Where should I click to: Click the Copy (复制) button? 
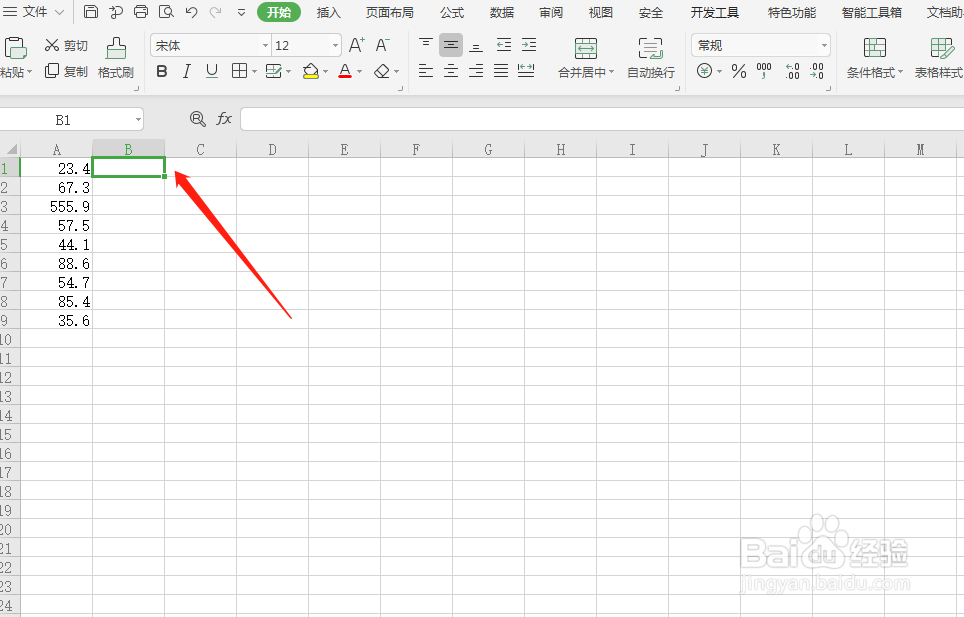[66, 71]
